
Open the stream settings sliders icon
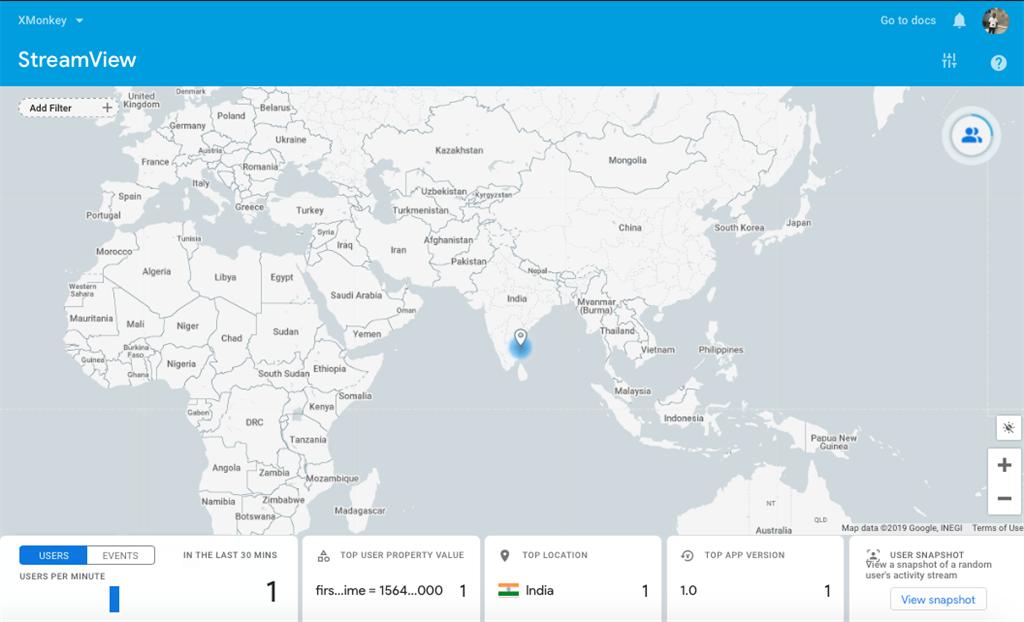tap(949, 61)
